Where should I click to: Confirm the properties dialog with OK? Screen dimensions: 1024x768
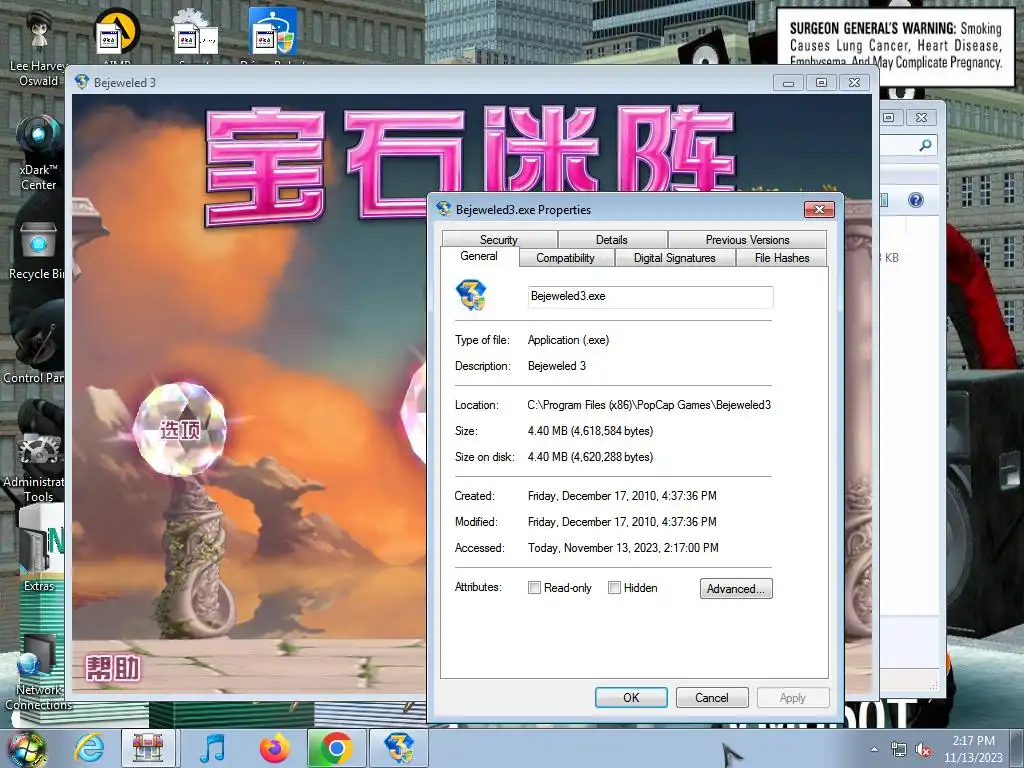[631, 697]
